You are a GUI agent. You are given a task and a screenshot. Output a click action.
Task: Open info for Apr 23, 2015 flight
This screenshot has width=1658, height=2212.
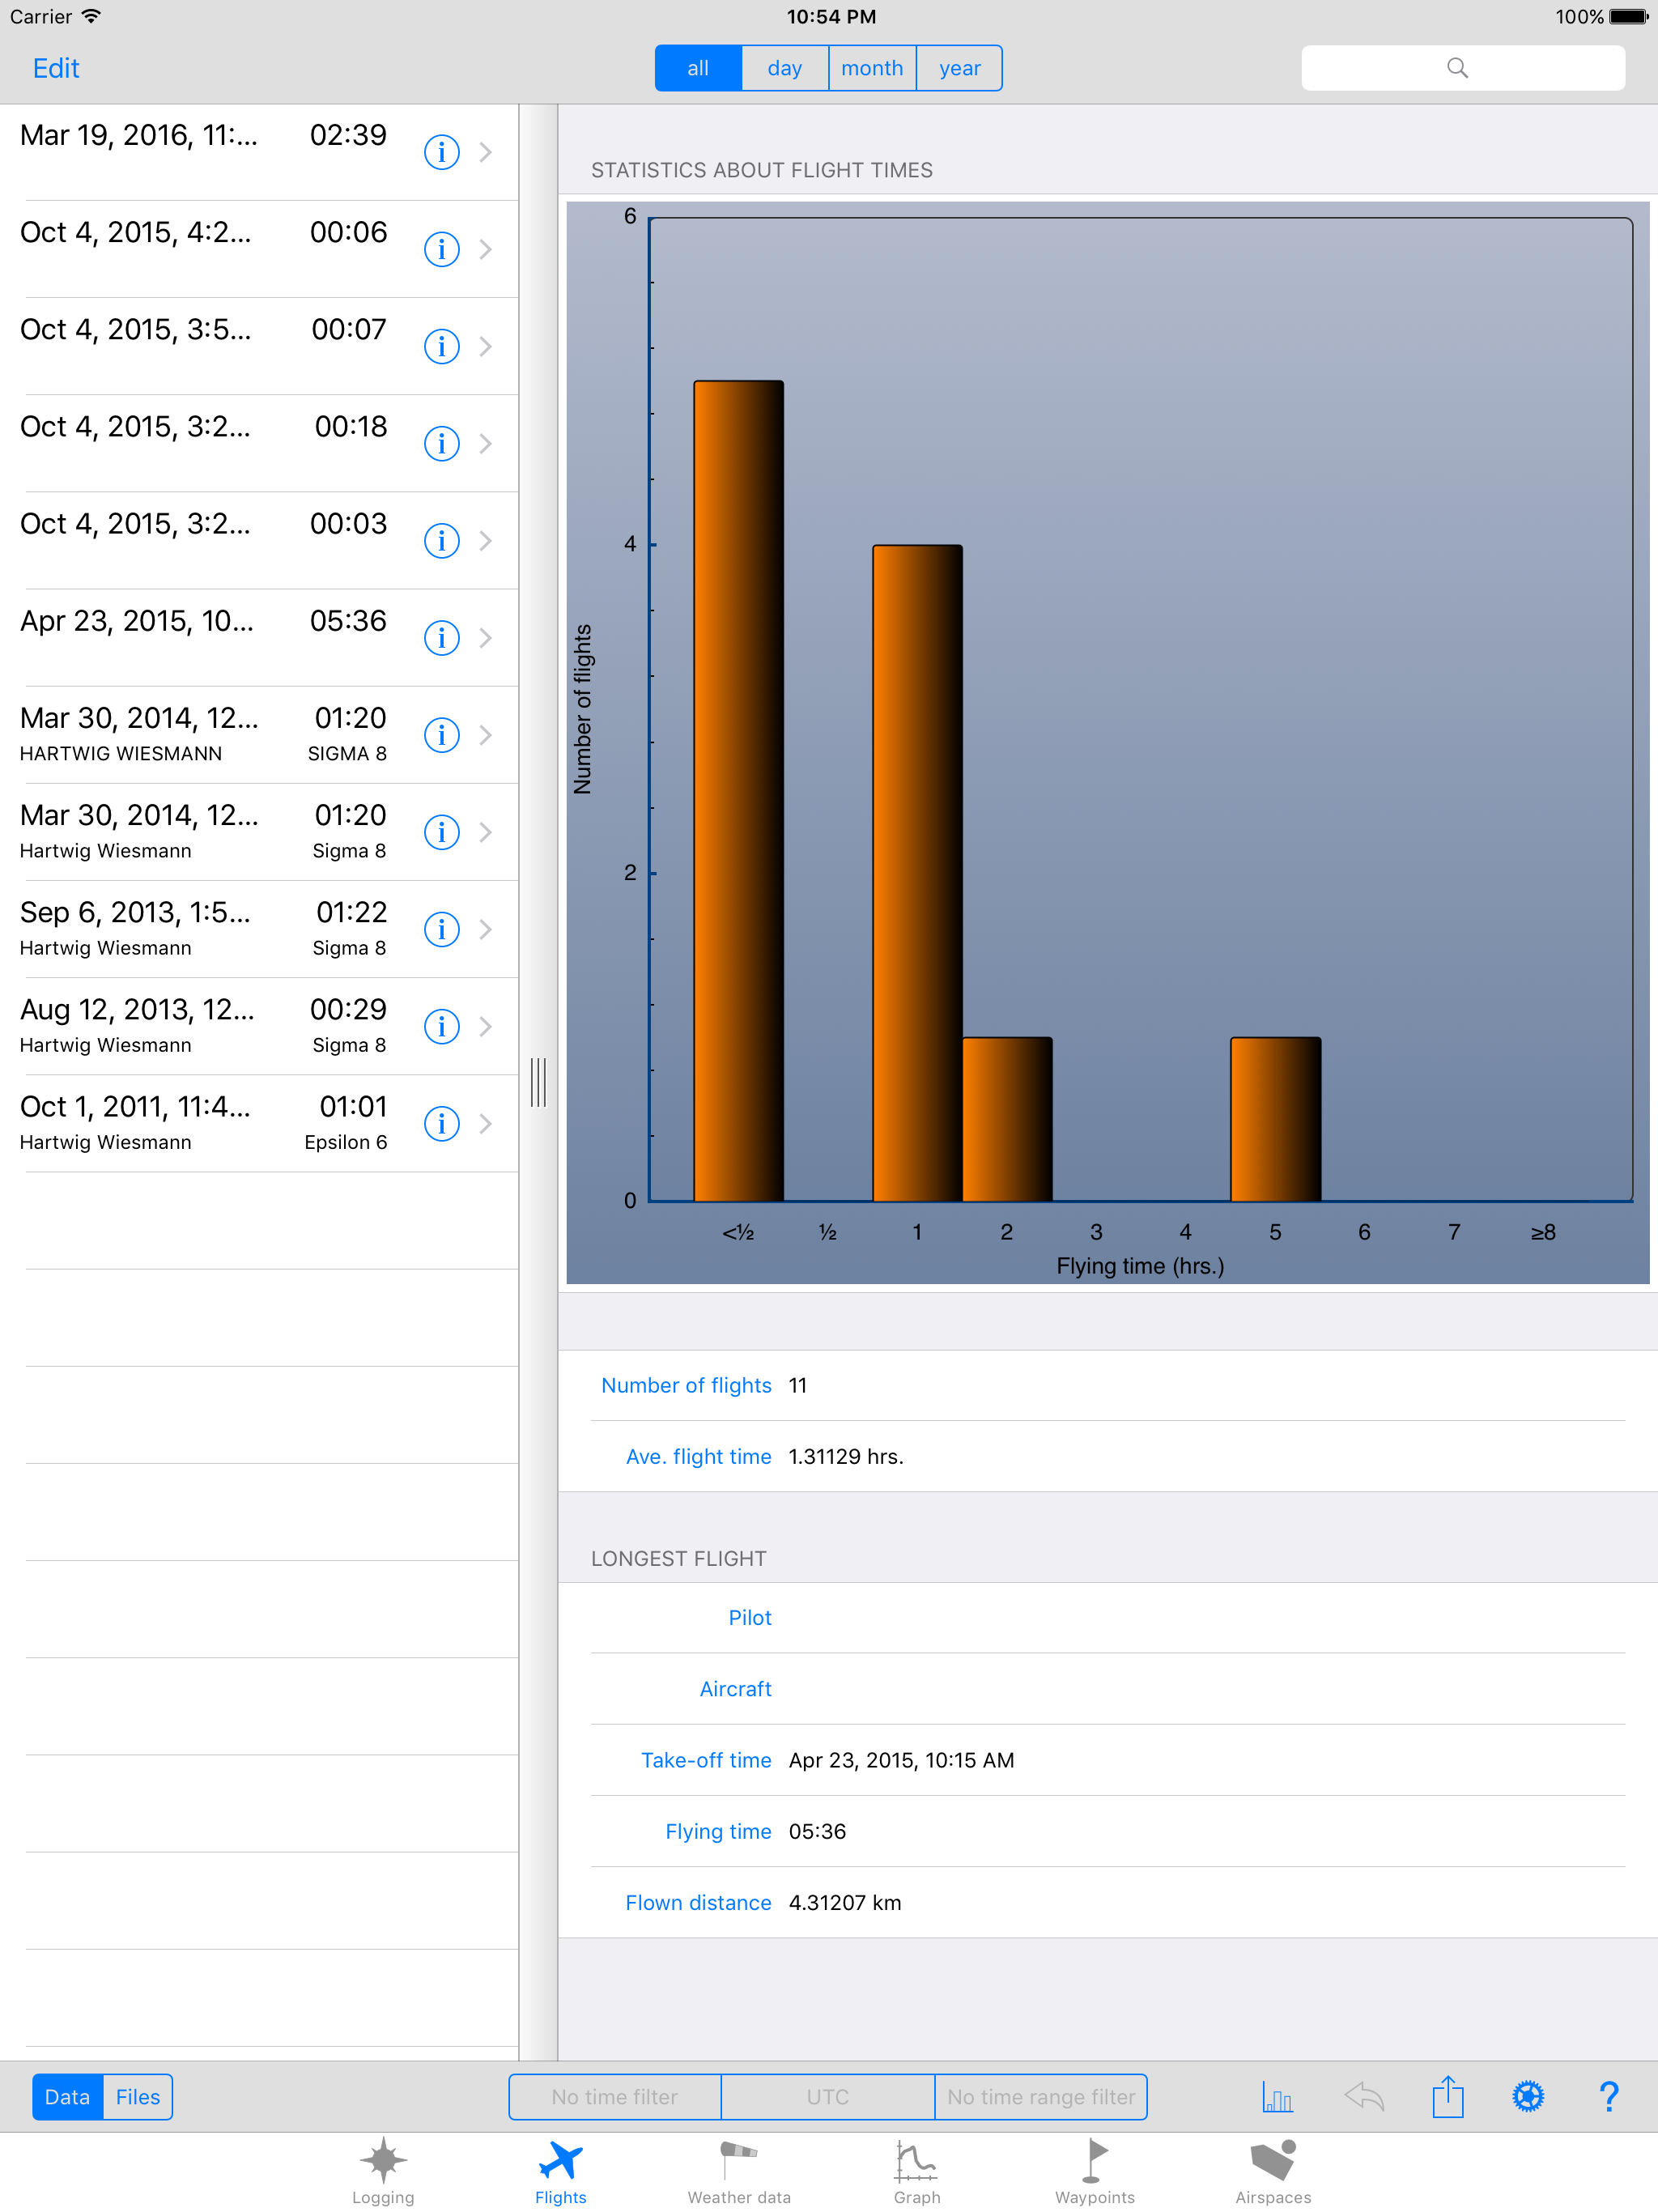coord(441,637)
